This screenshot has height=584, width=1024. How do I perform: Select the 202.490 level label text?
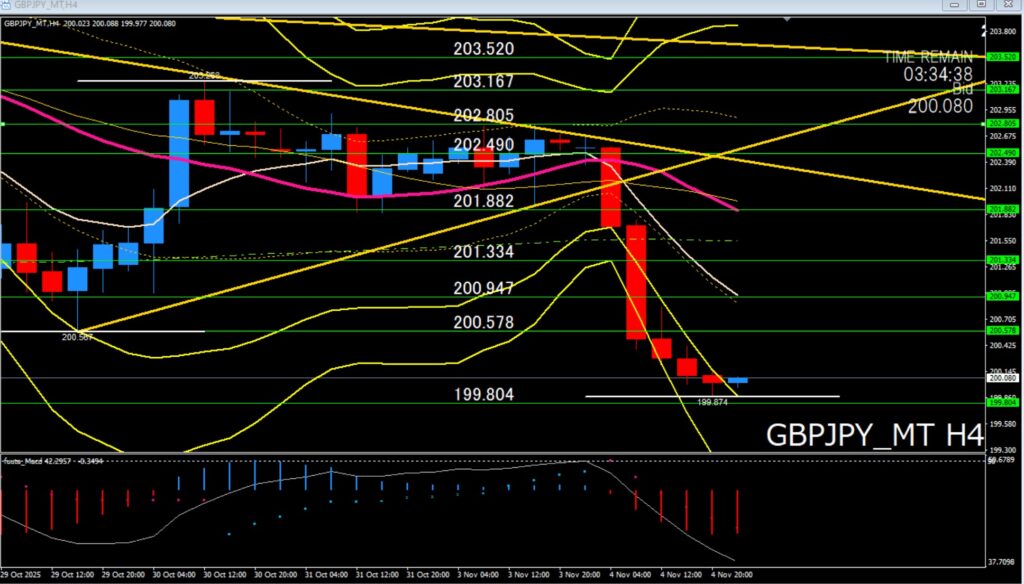[x=483, y=145]
